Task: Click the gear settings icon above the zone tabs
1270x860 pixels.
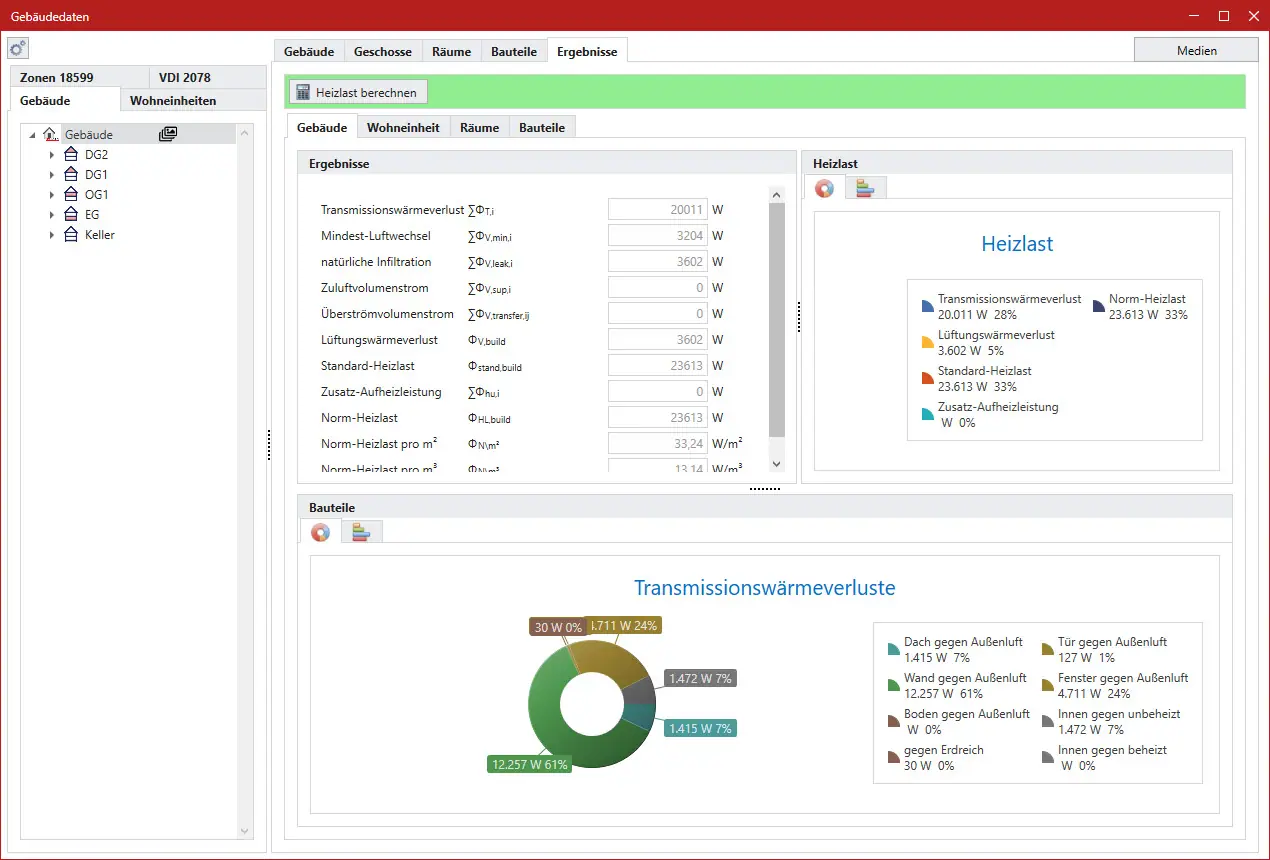Action: 18,49
